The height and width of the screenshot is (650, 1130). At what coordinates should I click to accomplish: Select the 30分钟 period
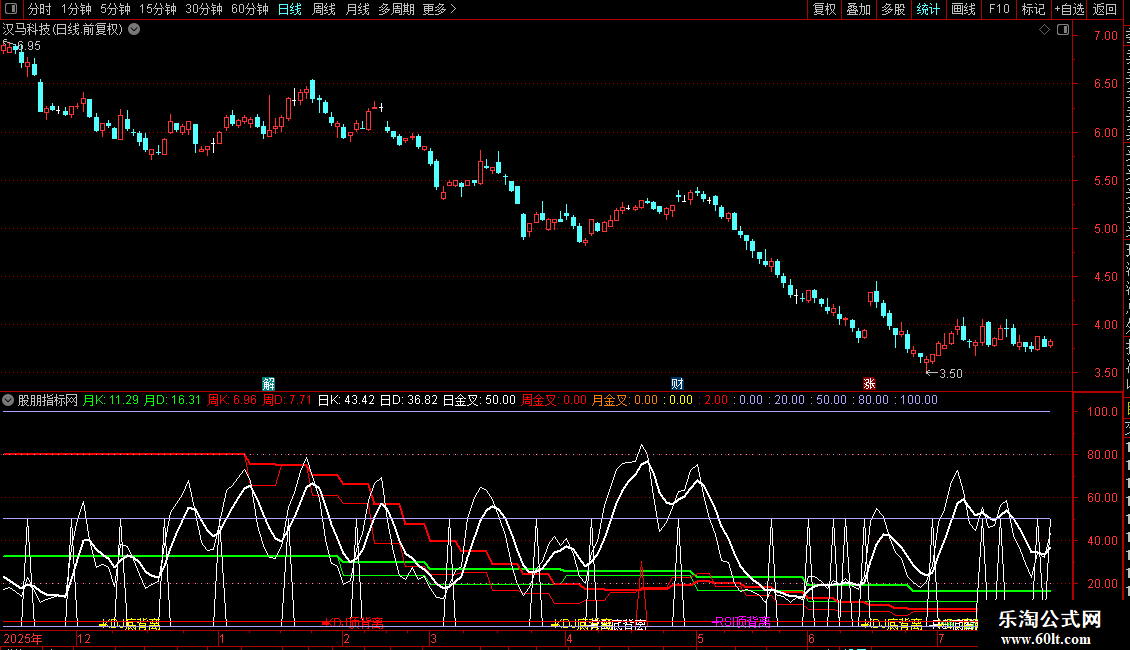[204, 9]
